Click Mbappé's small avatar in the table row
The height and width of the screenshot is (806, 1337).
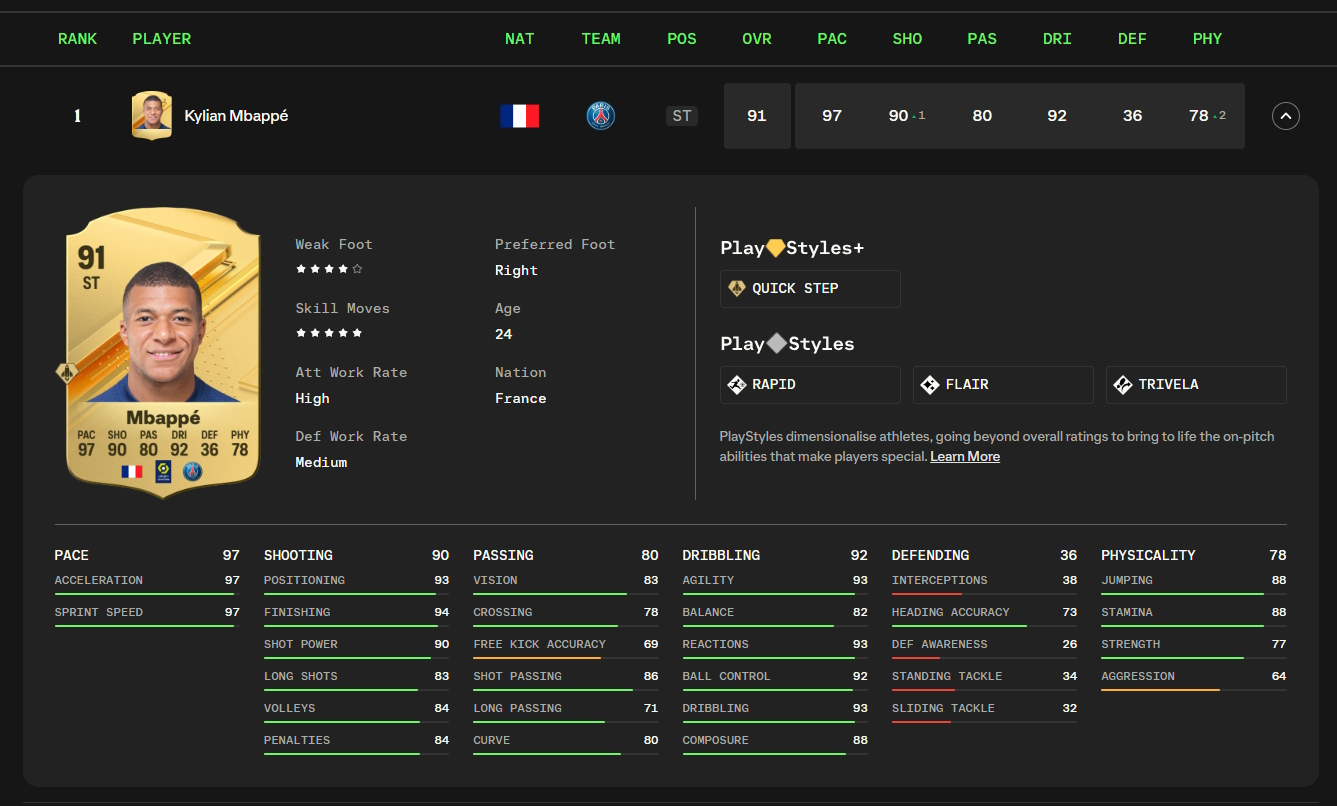point(152,115)
